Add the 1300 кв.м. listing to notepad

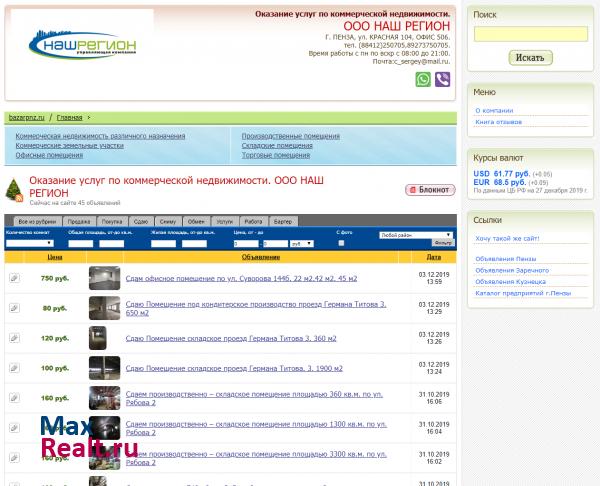click(x=14, y=428)
